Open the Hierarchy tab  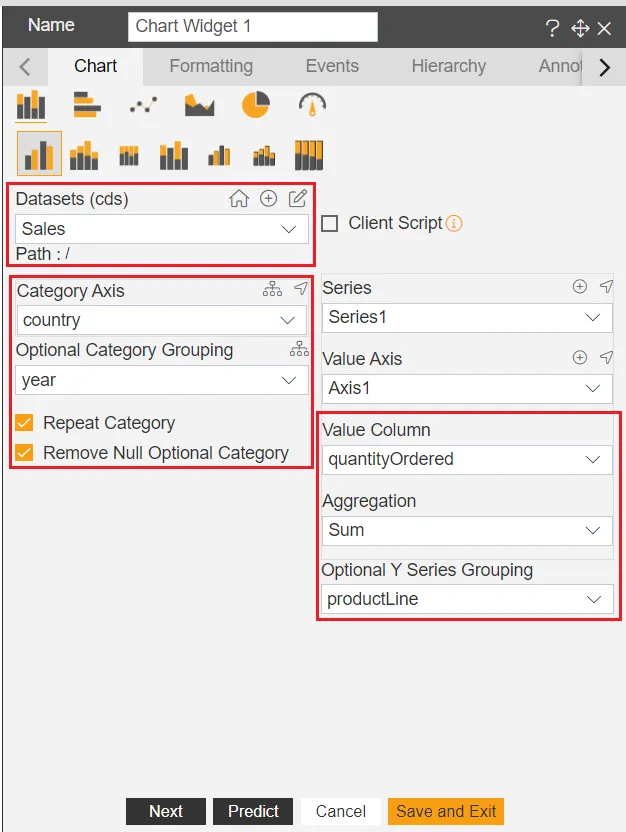coord(449,66)
